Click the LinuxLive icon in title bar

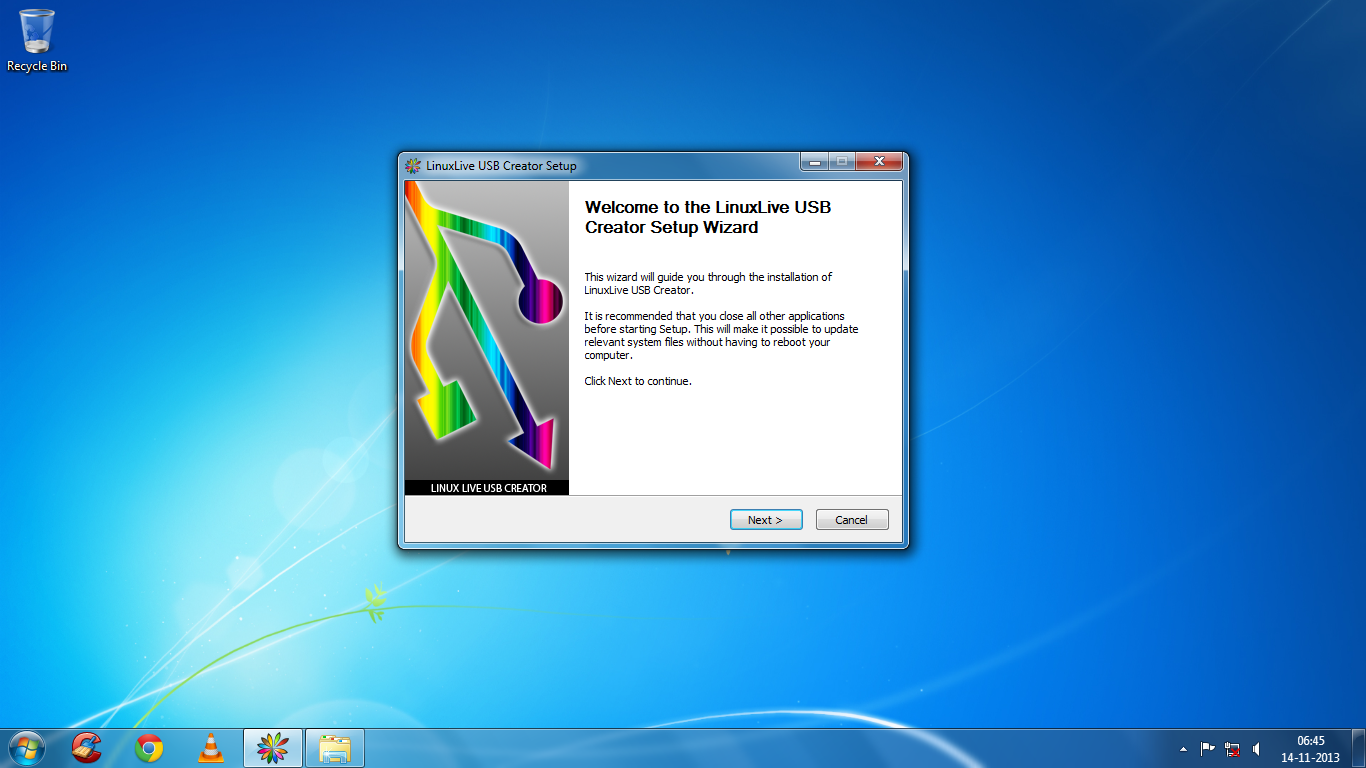click(x=413, y=166)
